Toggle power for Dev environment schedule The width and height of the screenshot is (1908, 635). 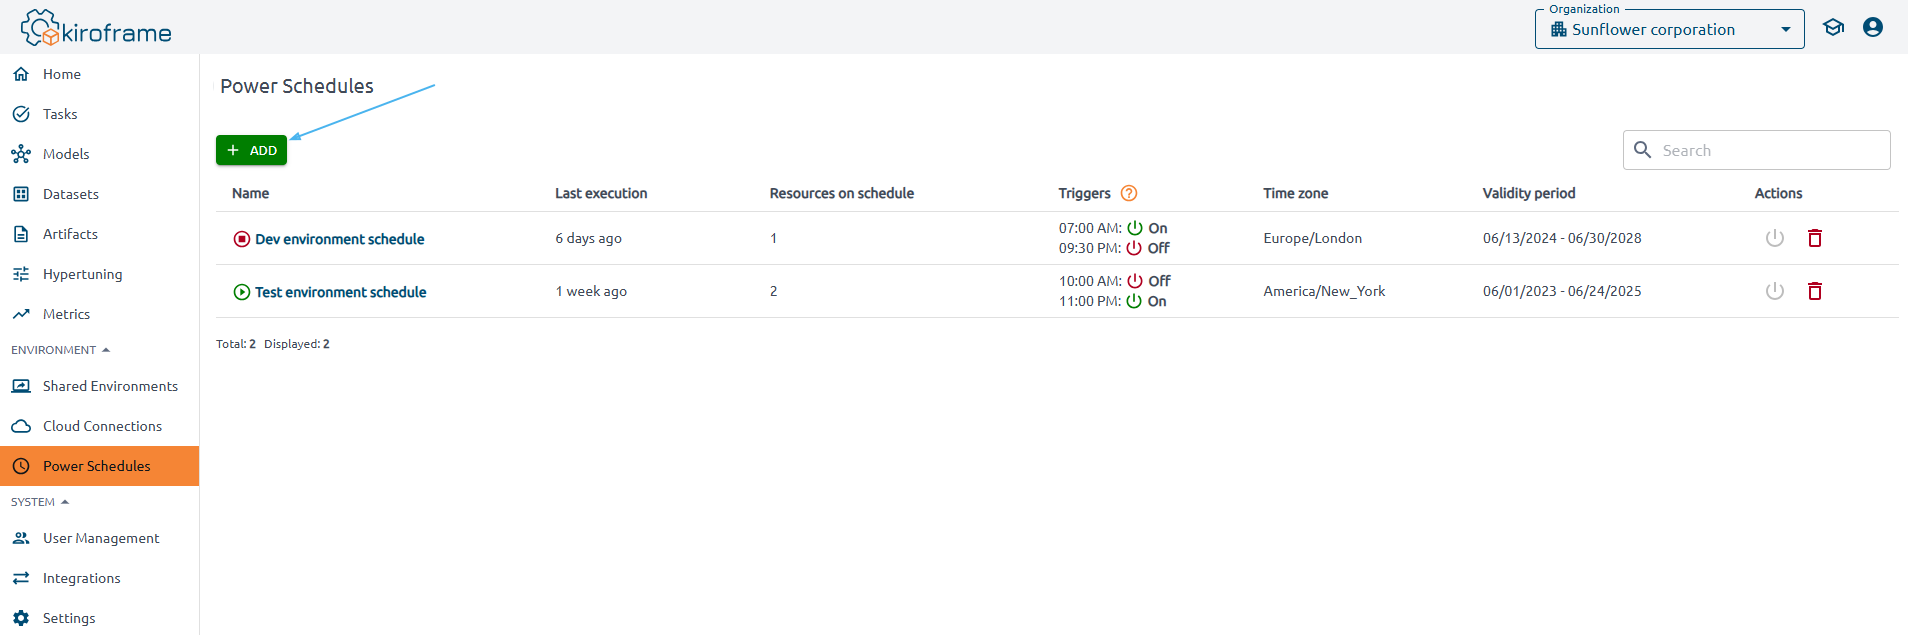[x=1774, y=238]
